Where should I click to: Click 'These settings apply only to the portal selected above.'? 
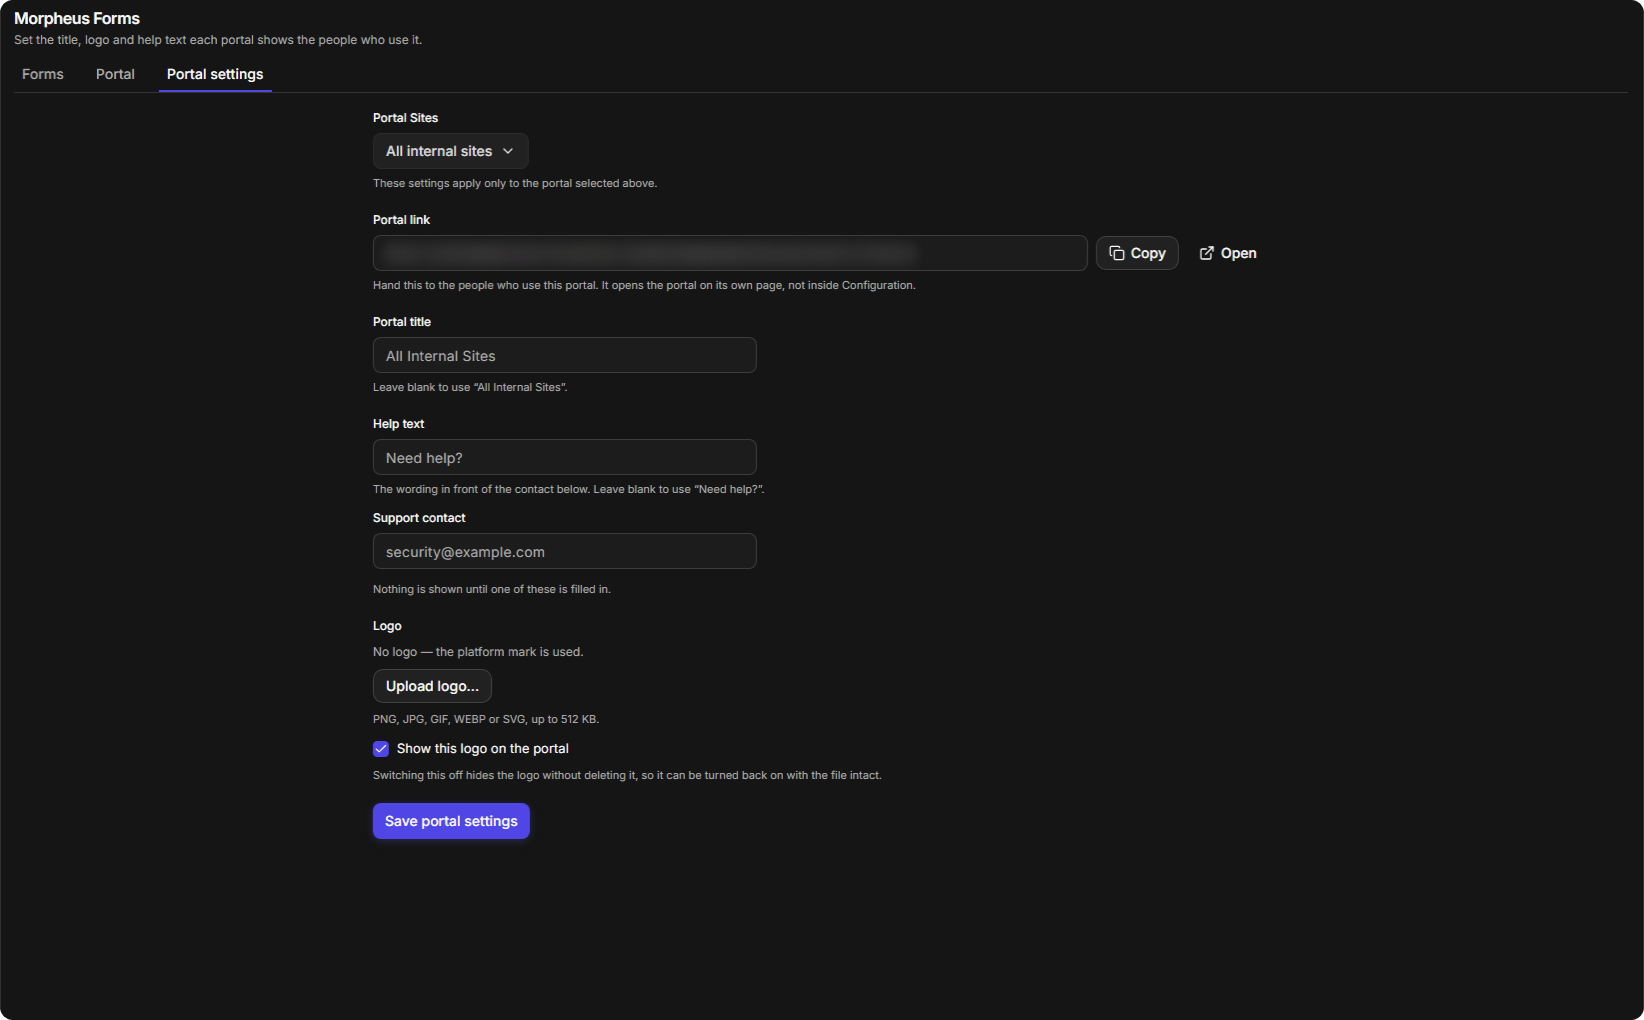pos(515,183)
